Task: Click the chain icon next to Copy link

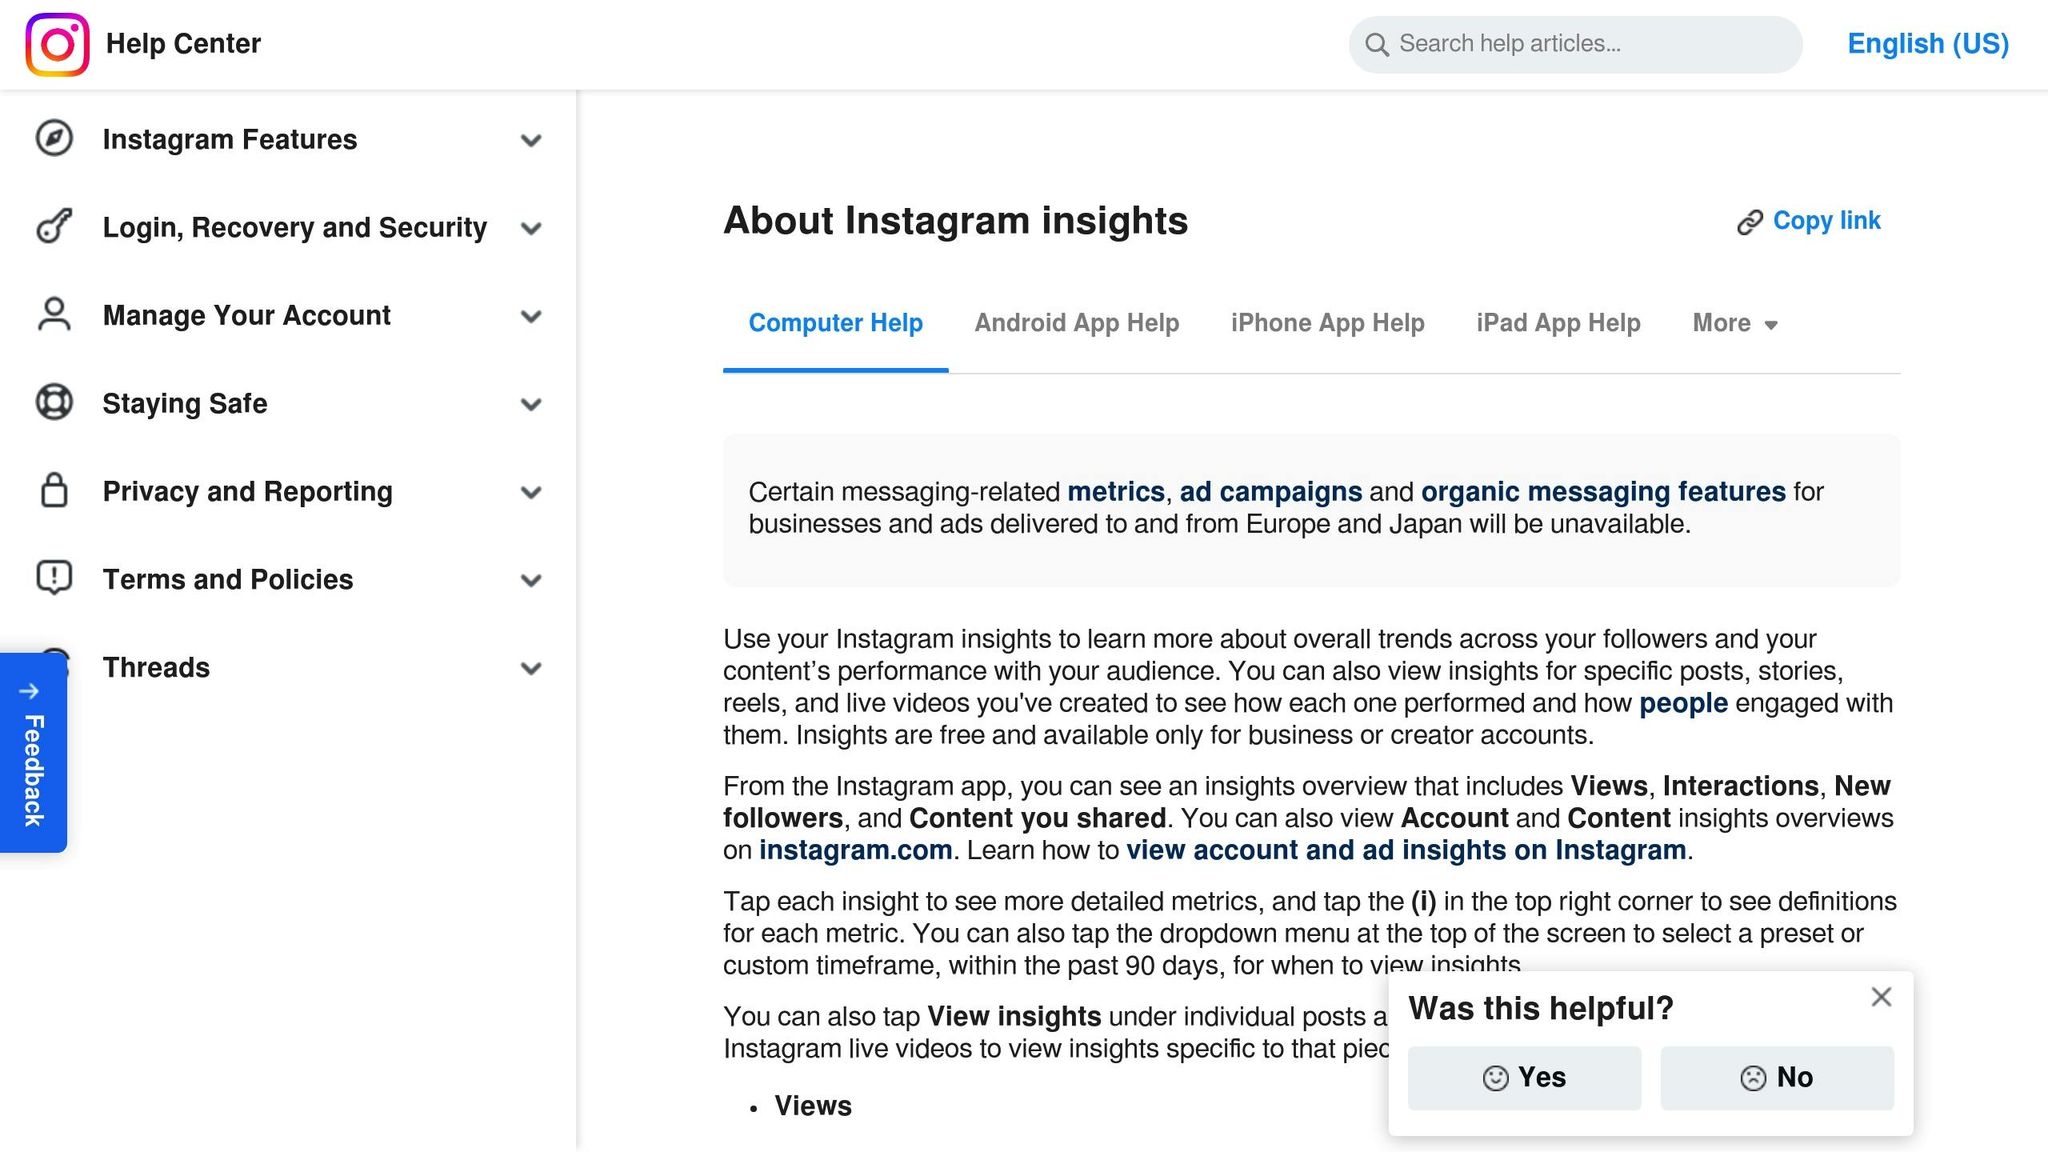Action: (x=1749, y=221)
